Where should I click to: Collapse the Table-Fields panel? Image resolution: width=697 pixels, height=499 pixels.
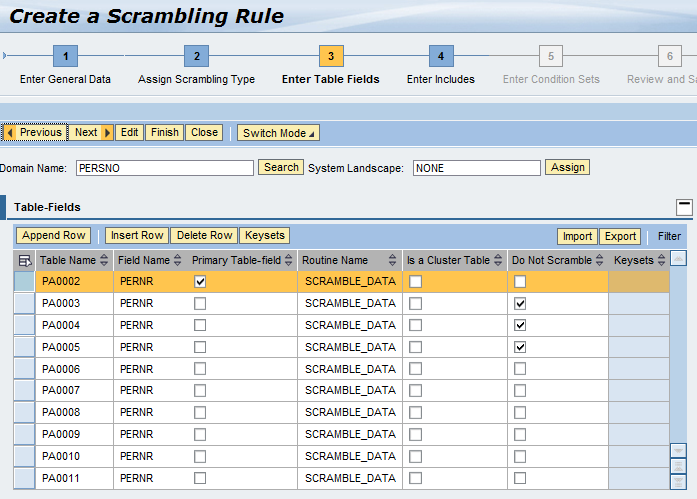pyautogui.click(x=684, y=207)
